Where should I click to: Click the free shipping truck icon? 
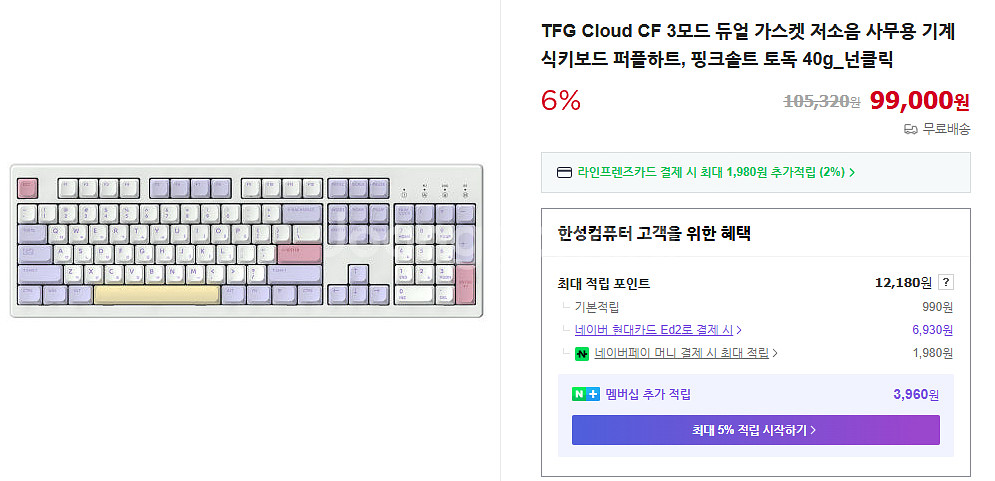tap(911, 129)
